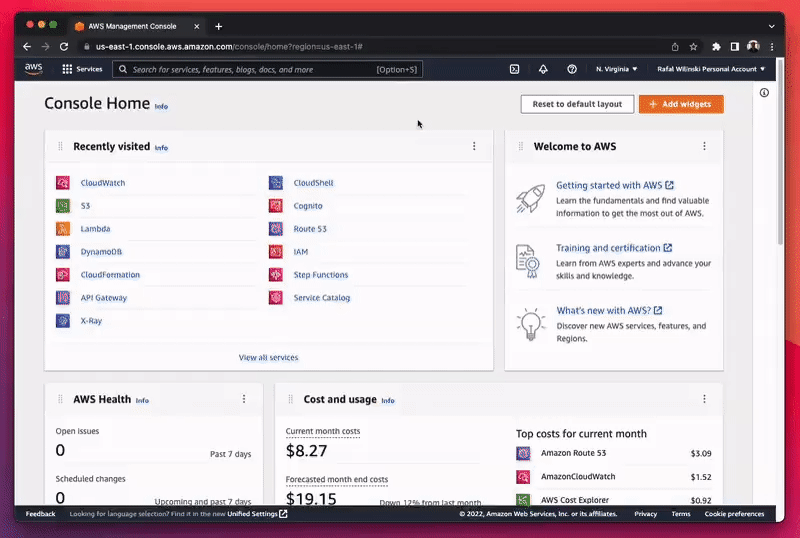800x538 pixels.
Task: Grab the Recently visited widget drag handle
Action: point(60,146)
